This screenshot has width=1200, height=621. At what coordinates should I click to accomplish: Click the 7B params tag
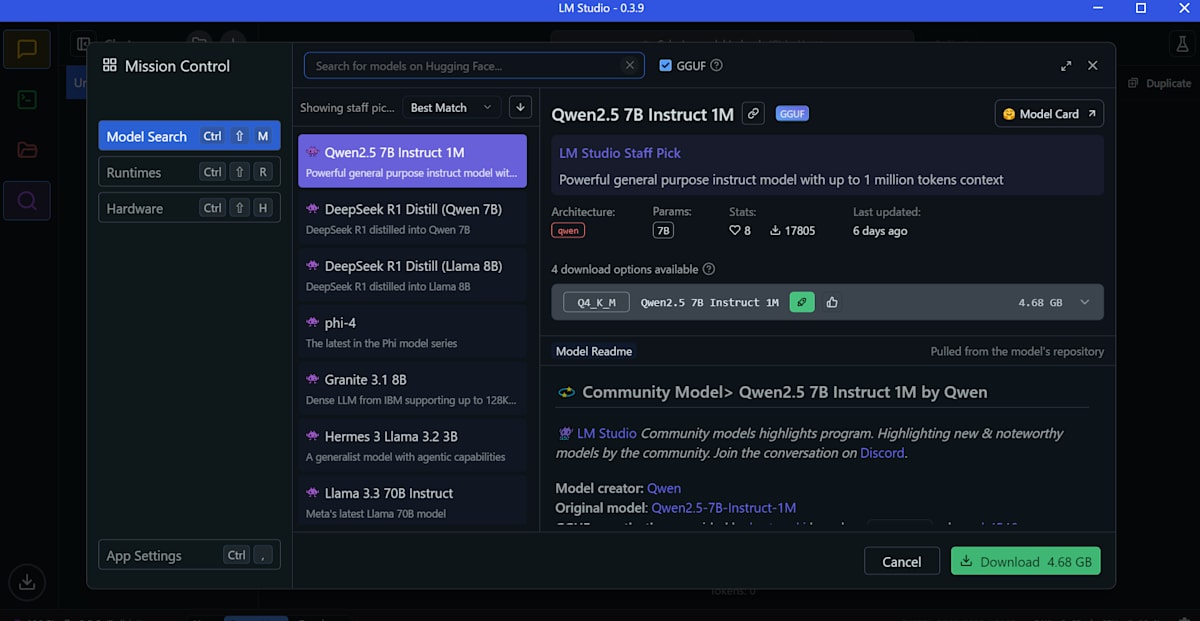663,231
